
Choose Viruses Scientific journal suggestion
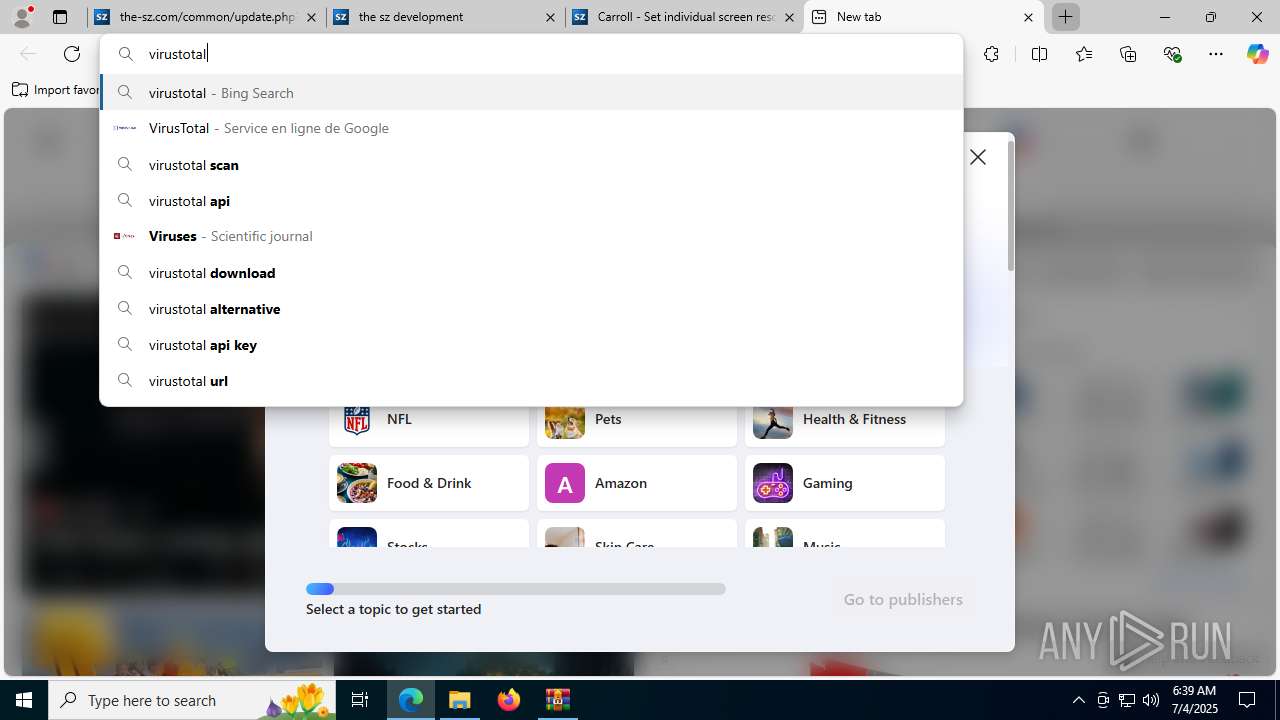(531, 236)
